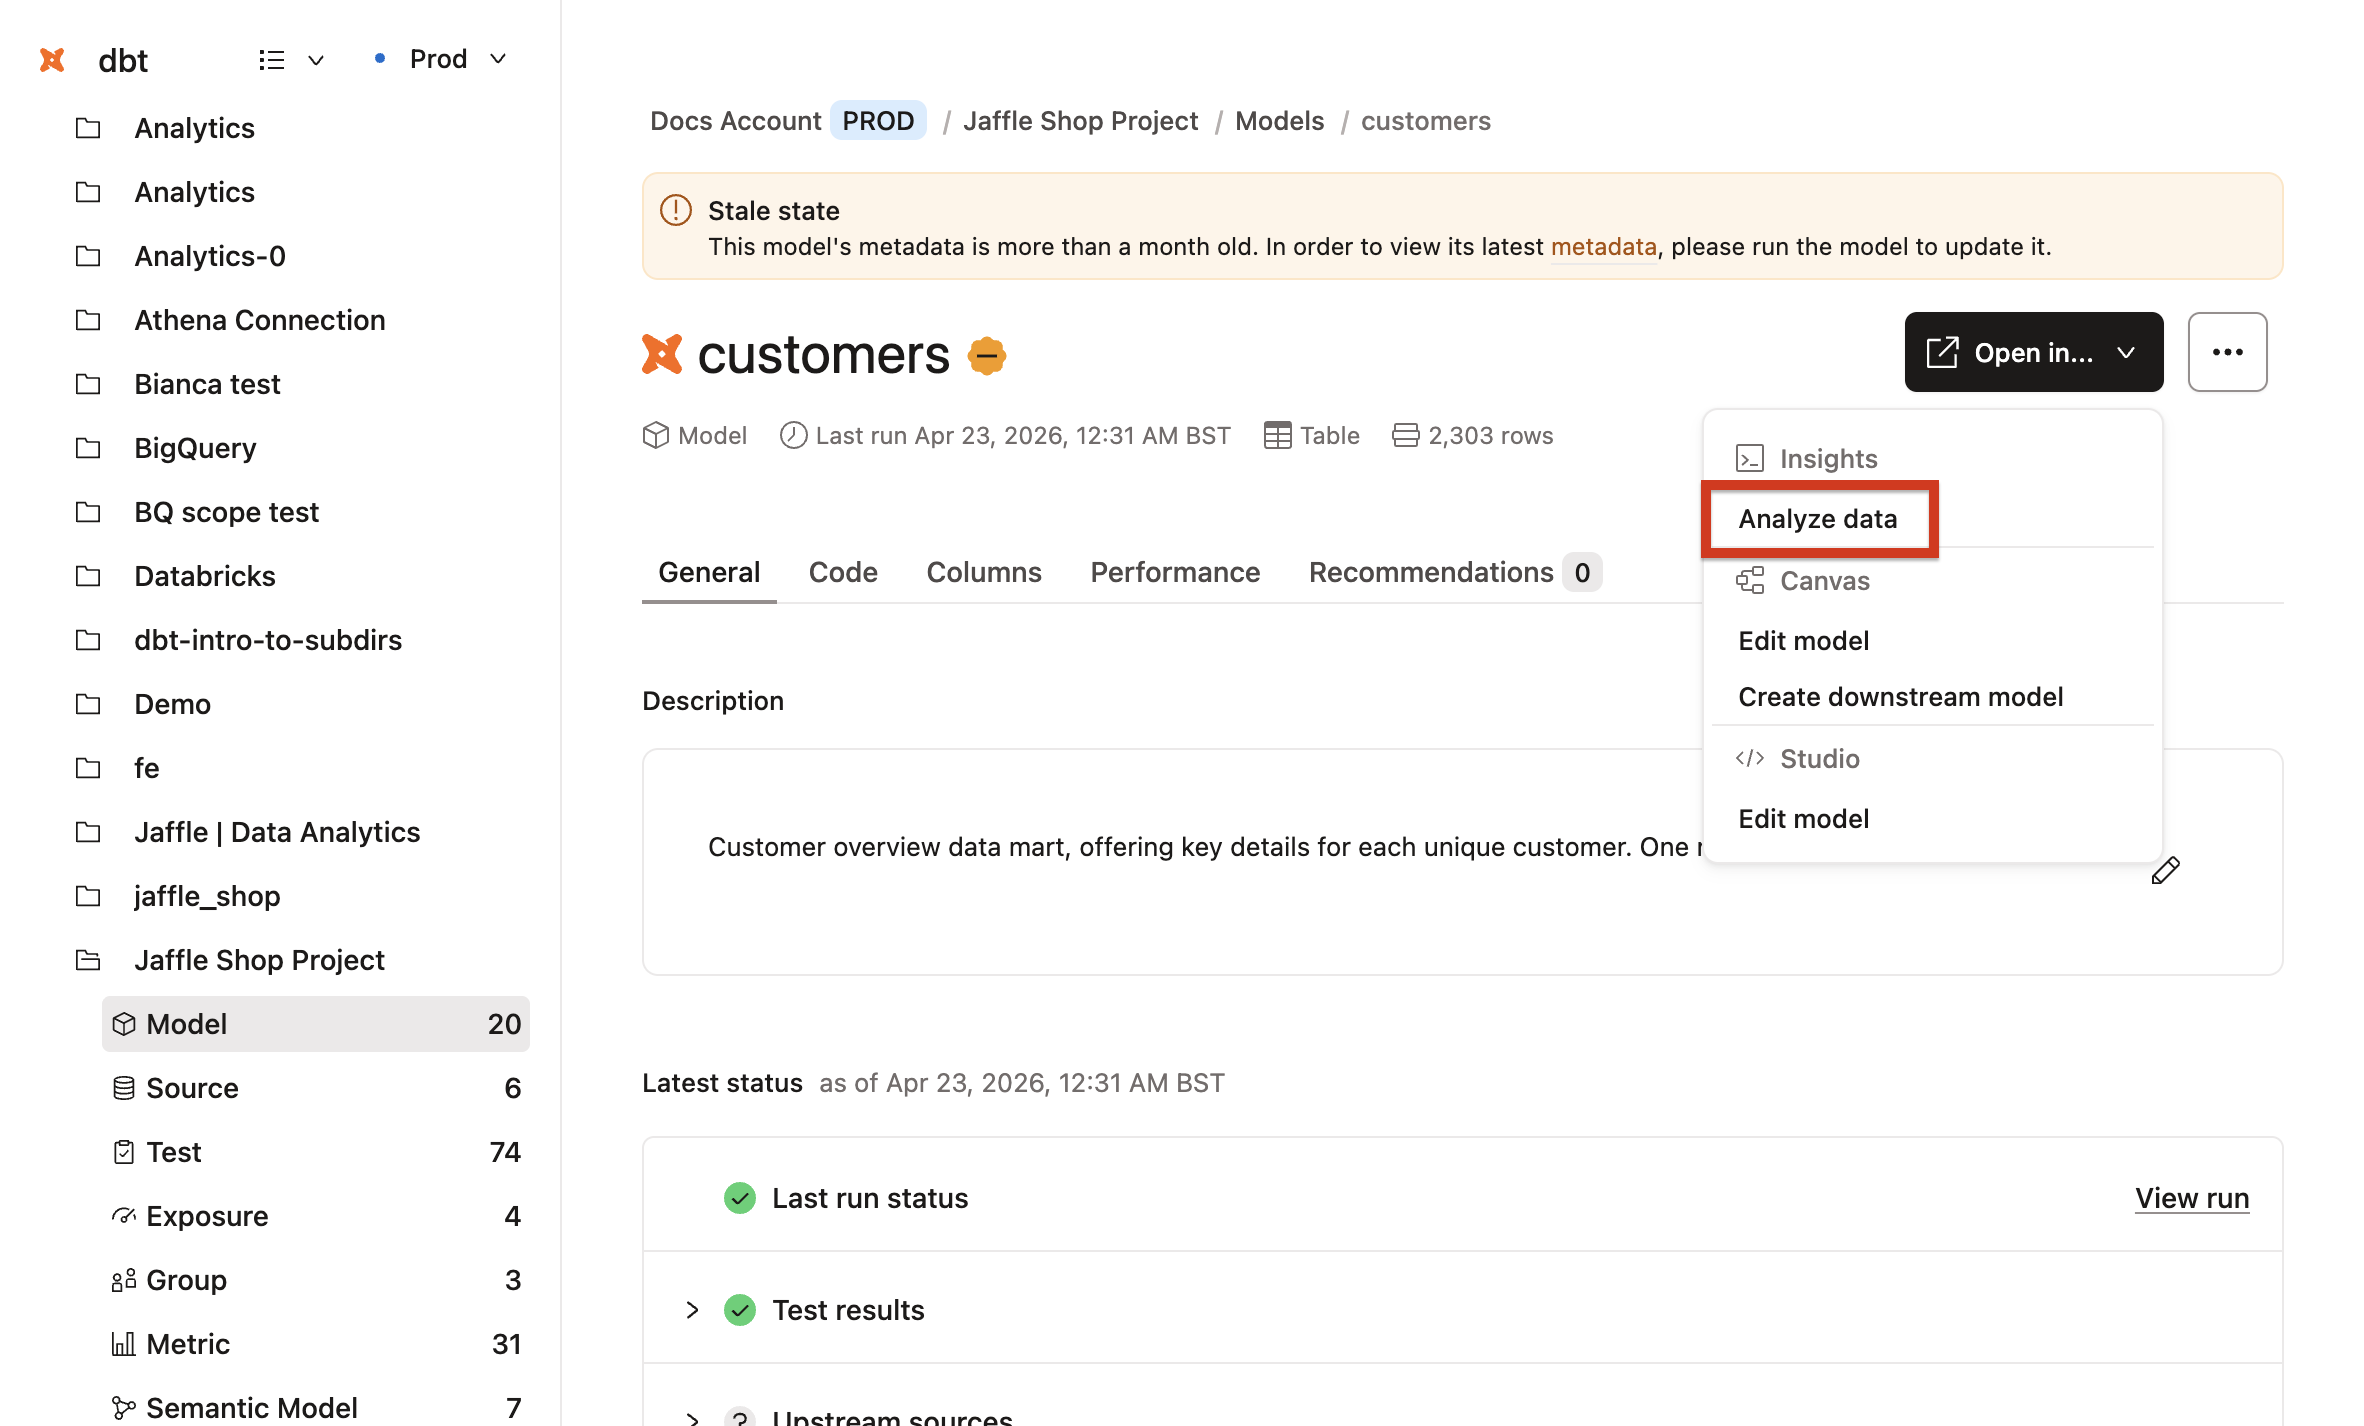Click Docs Account breadcrumb
This screenshot has height=1426, width=2364.
[735, 121]
